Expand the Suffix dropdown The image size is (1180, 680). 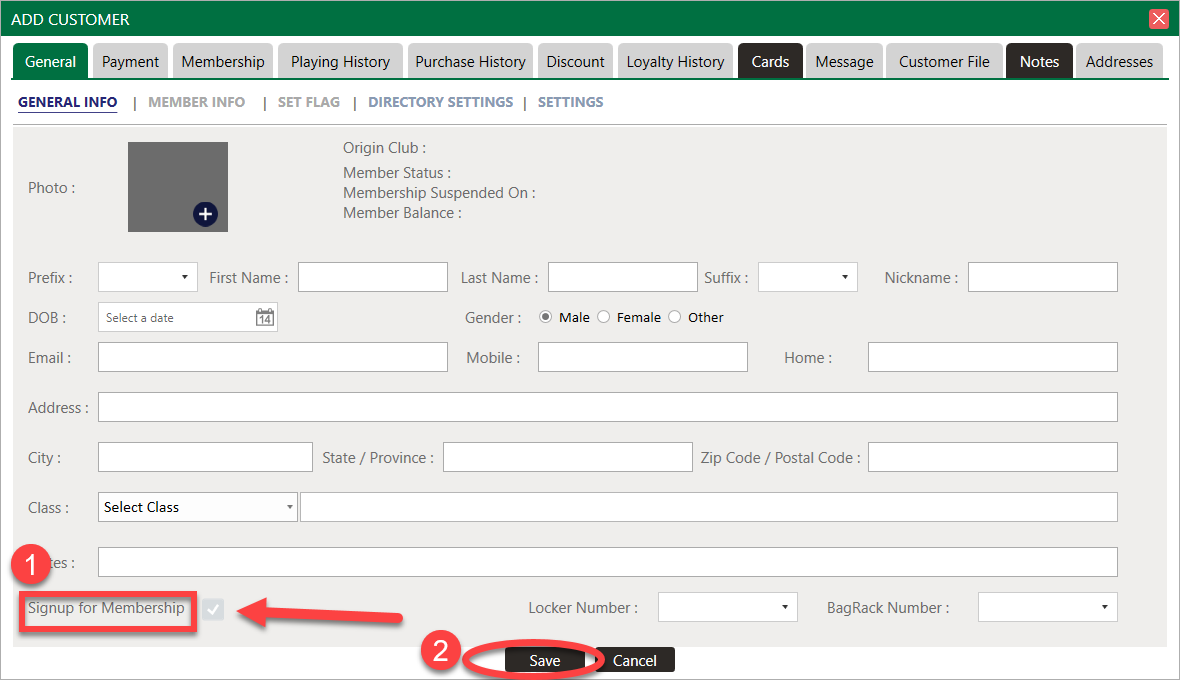807,277
